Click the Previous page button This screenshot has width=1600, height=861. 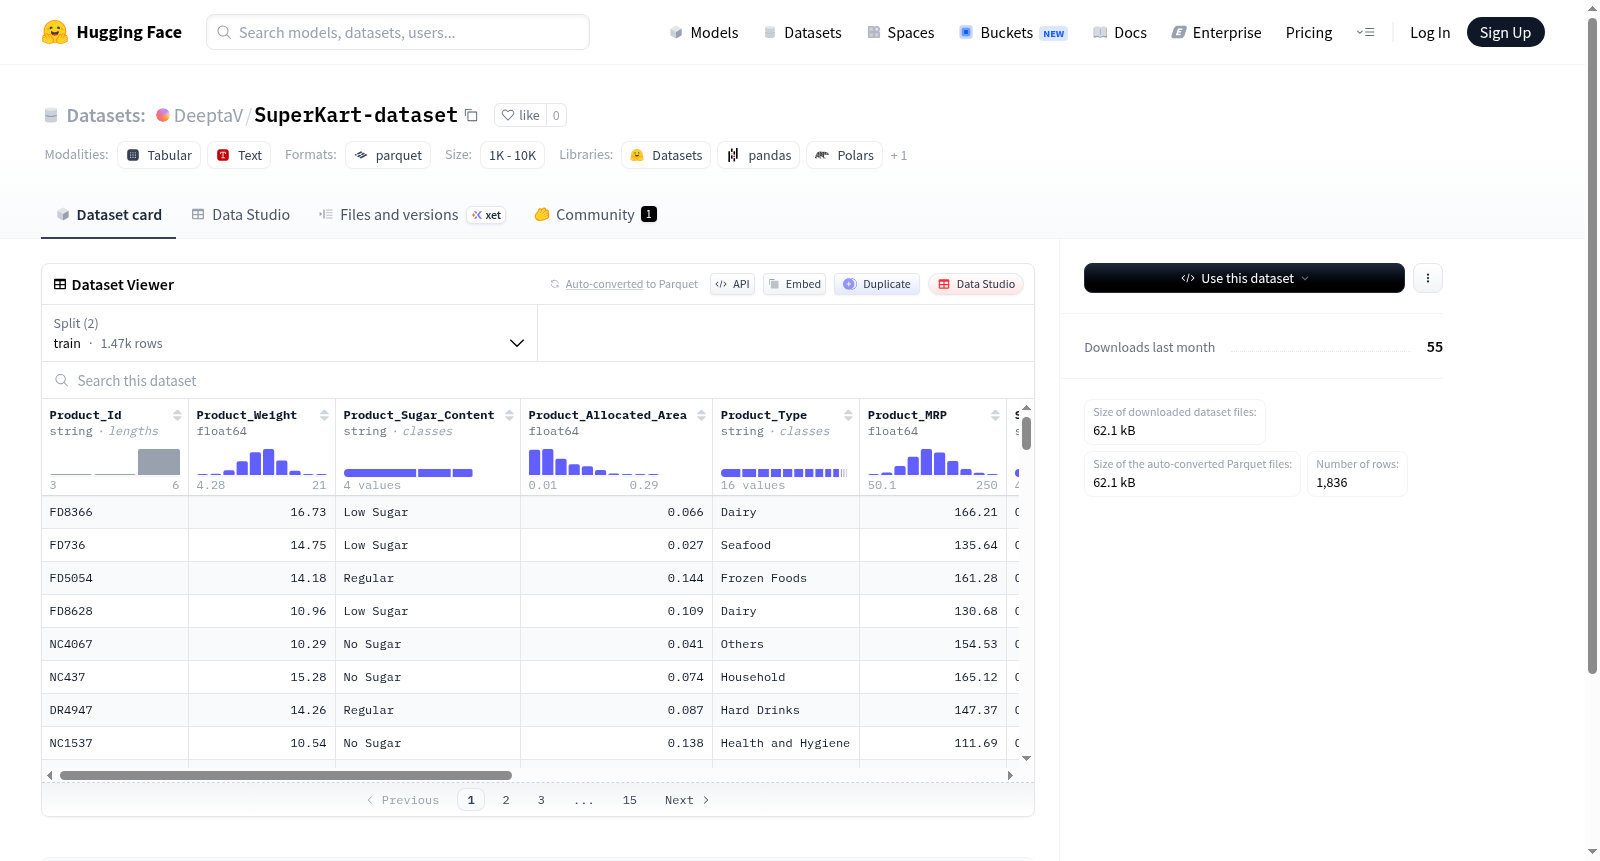(x=403, y=800)
